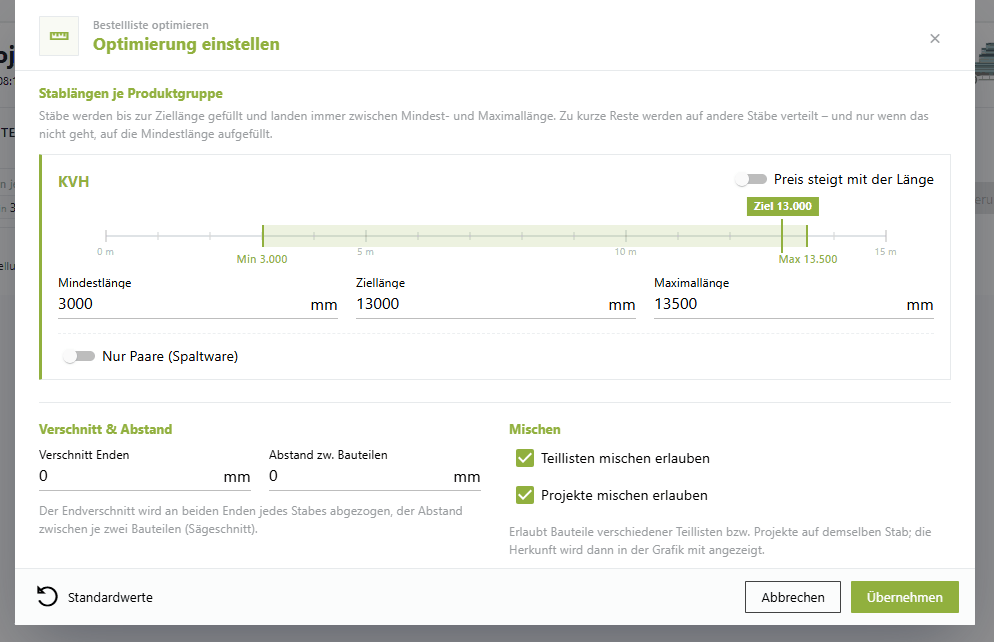Click the Bestellliste optimieren subtitle
This screenshot has width=994, height=642.
151,25
